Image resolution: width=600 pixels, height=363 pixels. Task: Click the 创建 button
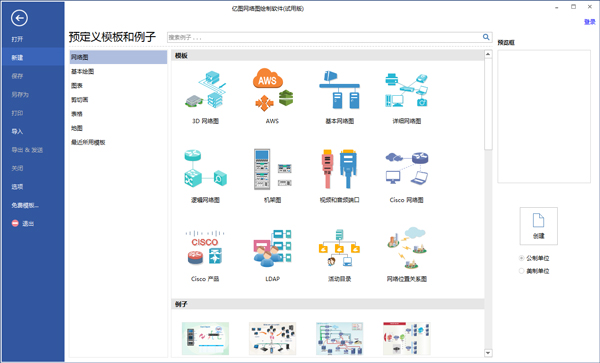click(x=538, y=226)
